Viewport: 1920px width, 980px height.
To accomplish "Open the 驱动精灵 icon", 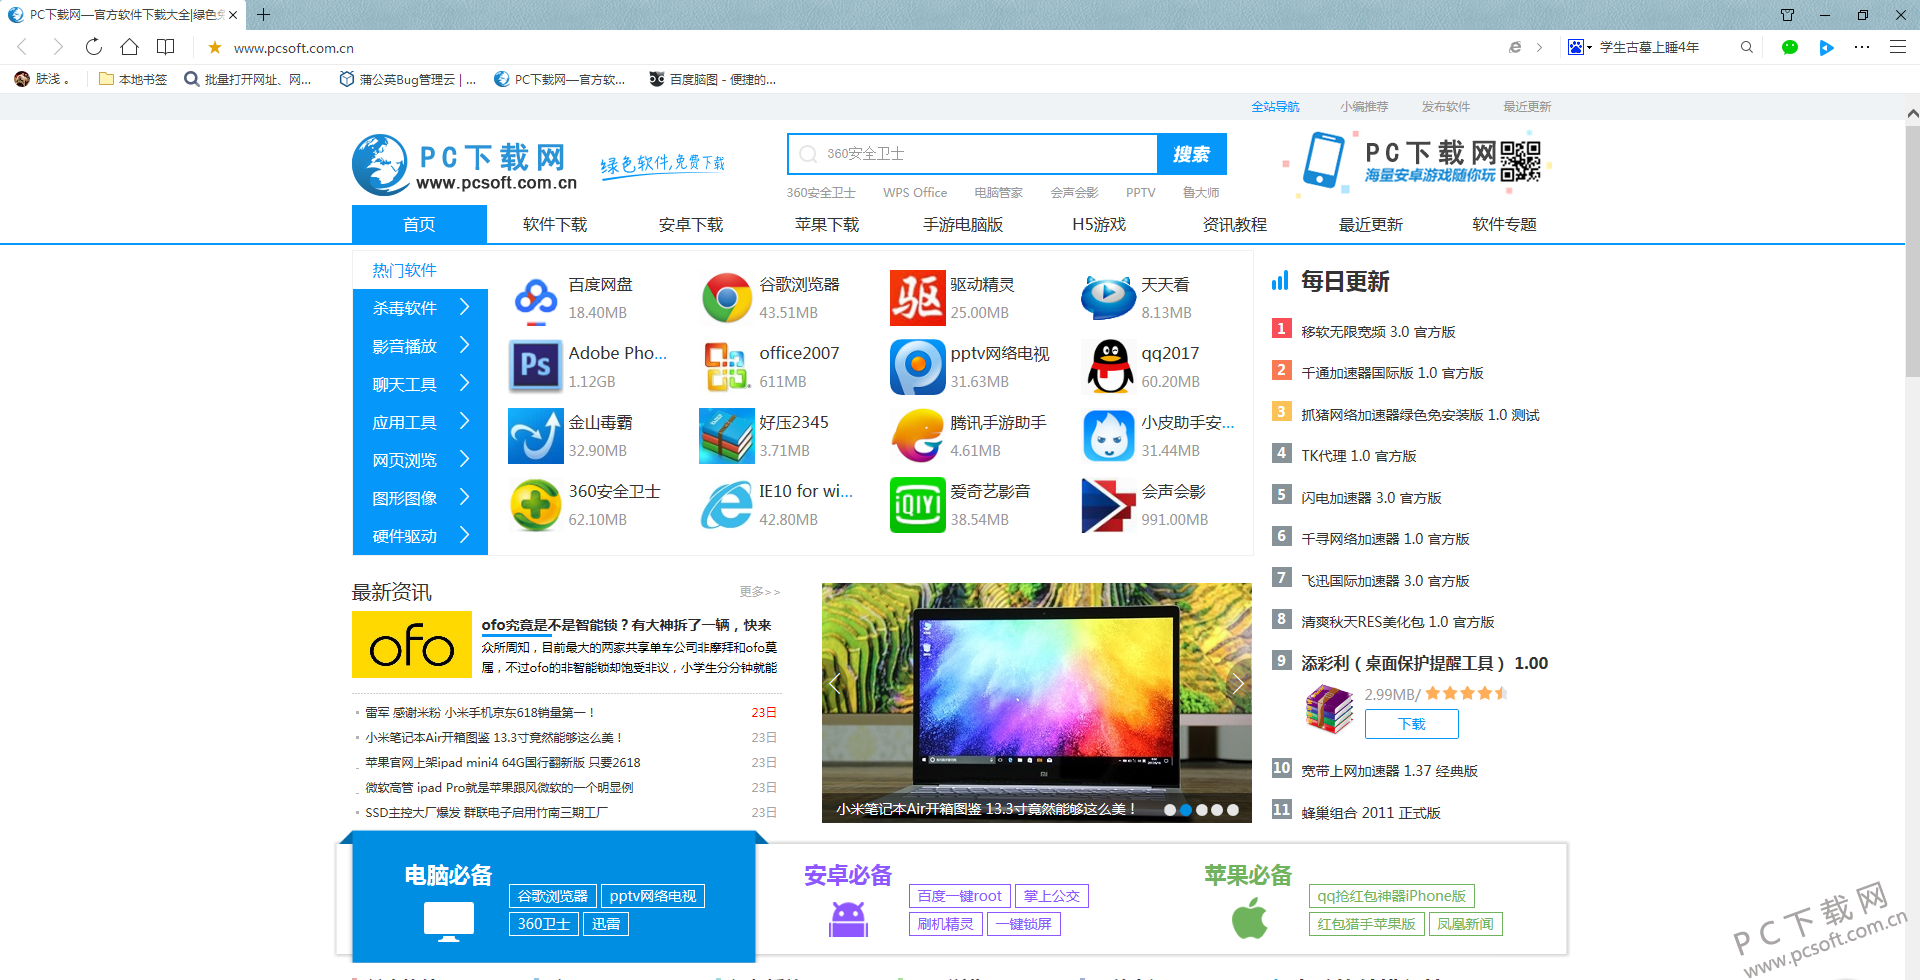I will (917, 297).
